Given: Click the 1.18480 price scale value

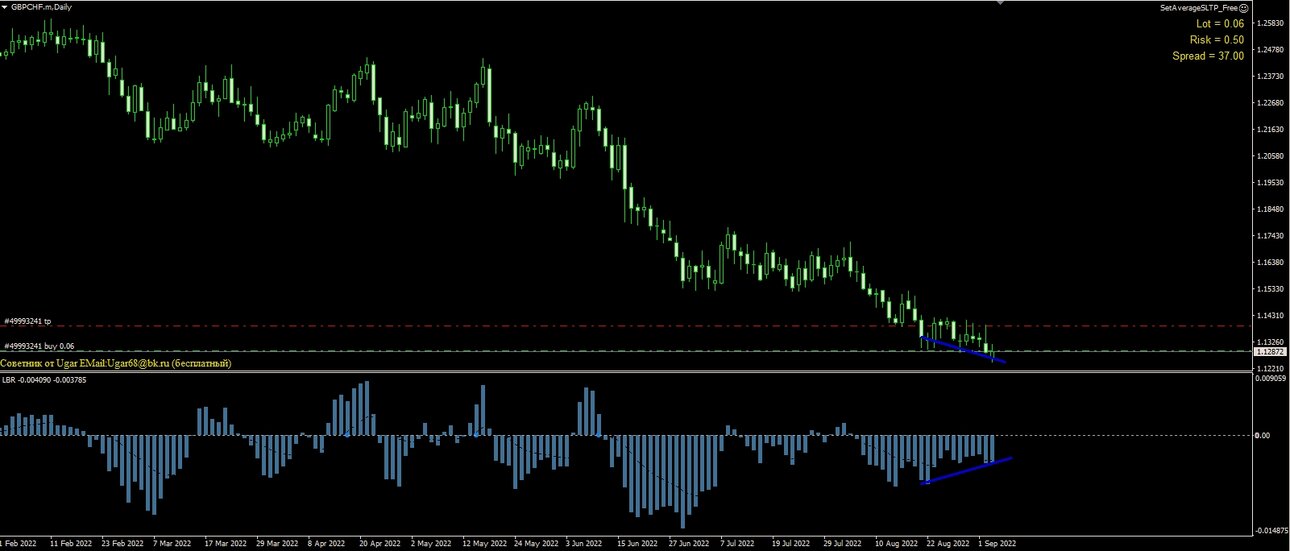Looking at the screenshot, I should click(1272, 209).
